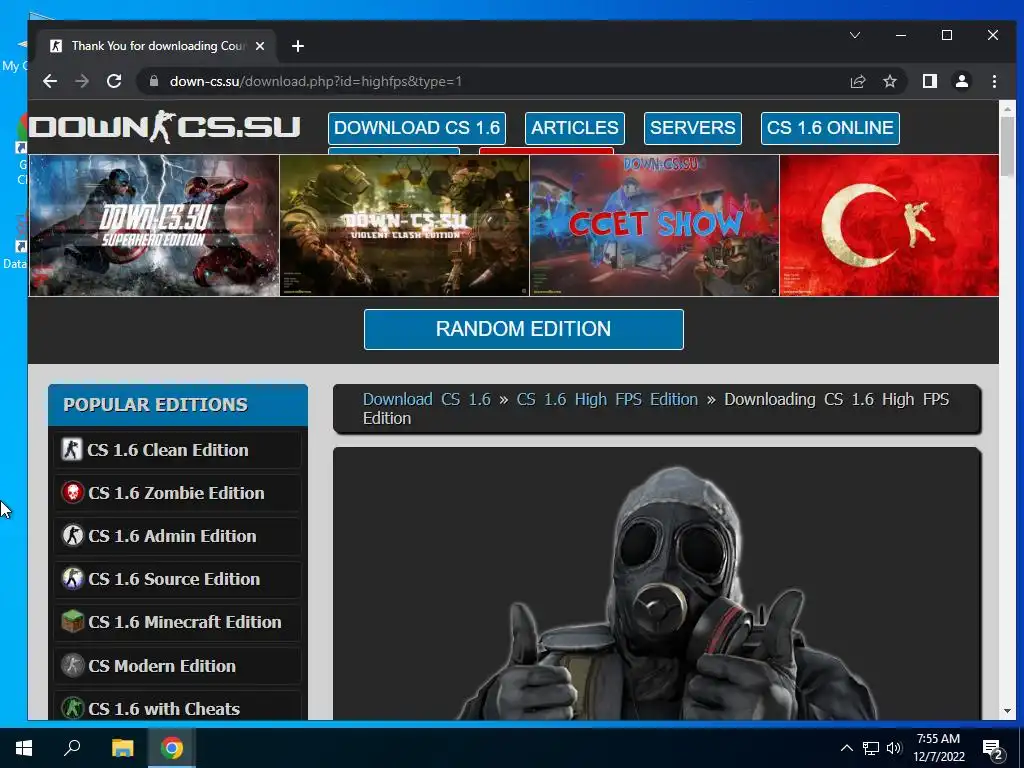Open Windows taskbar search
Screen dimensions: 1024x768
click(72, 748)
